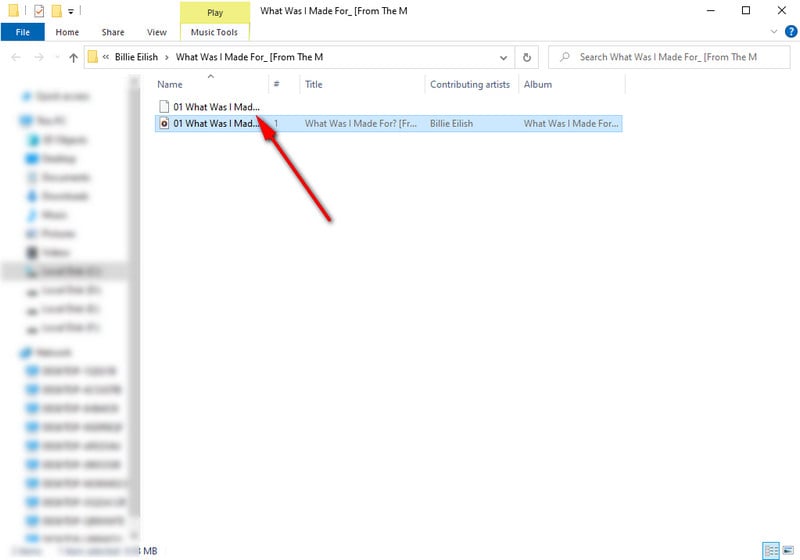
Task: Click title cell What Was I Made For? [Fr...
Action: coord(361,123)
